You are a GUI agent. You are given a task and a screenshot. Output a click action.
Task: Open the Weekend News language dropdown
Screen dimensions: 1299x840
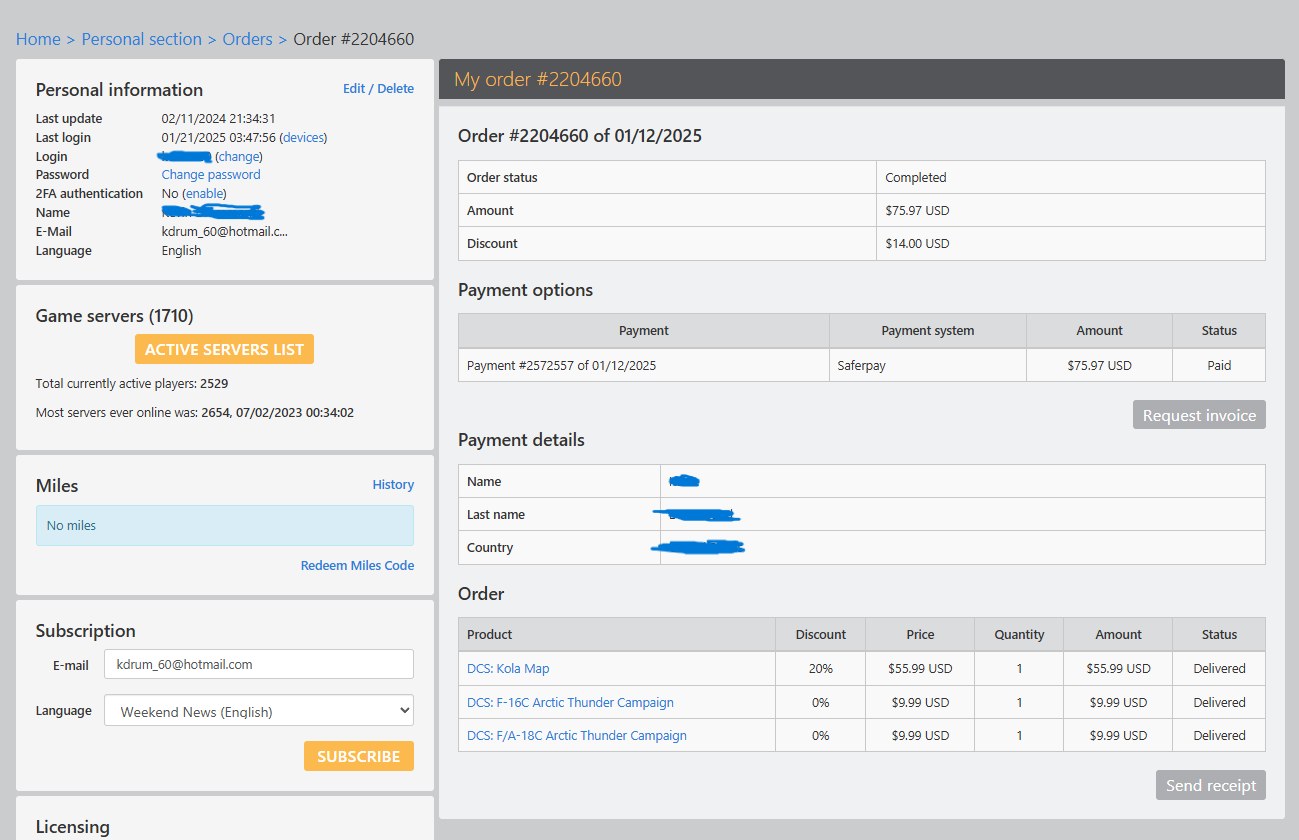[259, 711]
